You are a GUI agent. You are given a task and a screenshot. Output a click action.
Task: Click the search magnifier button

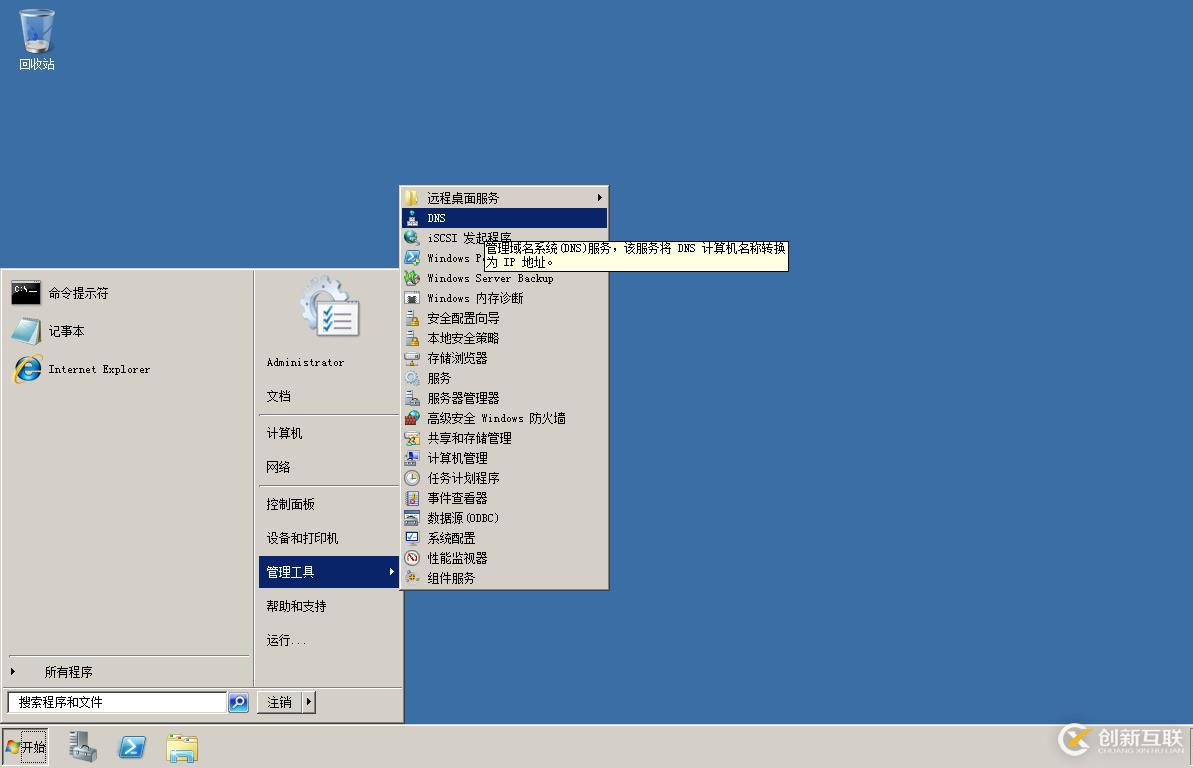point(238,702)
